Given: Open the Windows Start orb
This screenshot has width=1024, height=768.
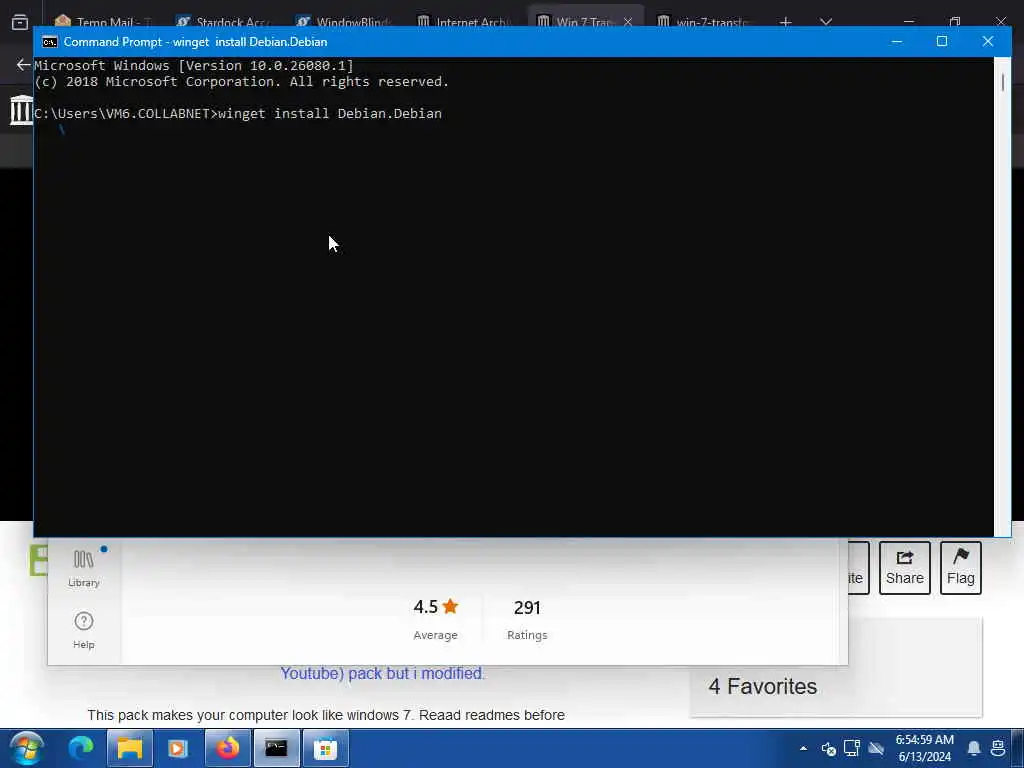Looking at the screenshot, I should pyautogui.click(x=26, y=748).
